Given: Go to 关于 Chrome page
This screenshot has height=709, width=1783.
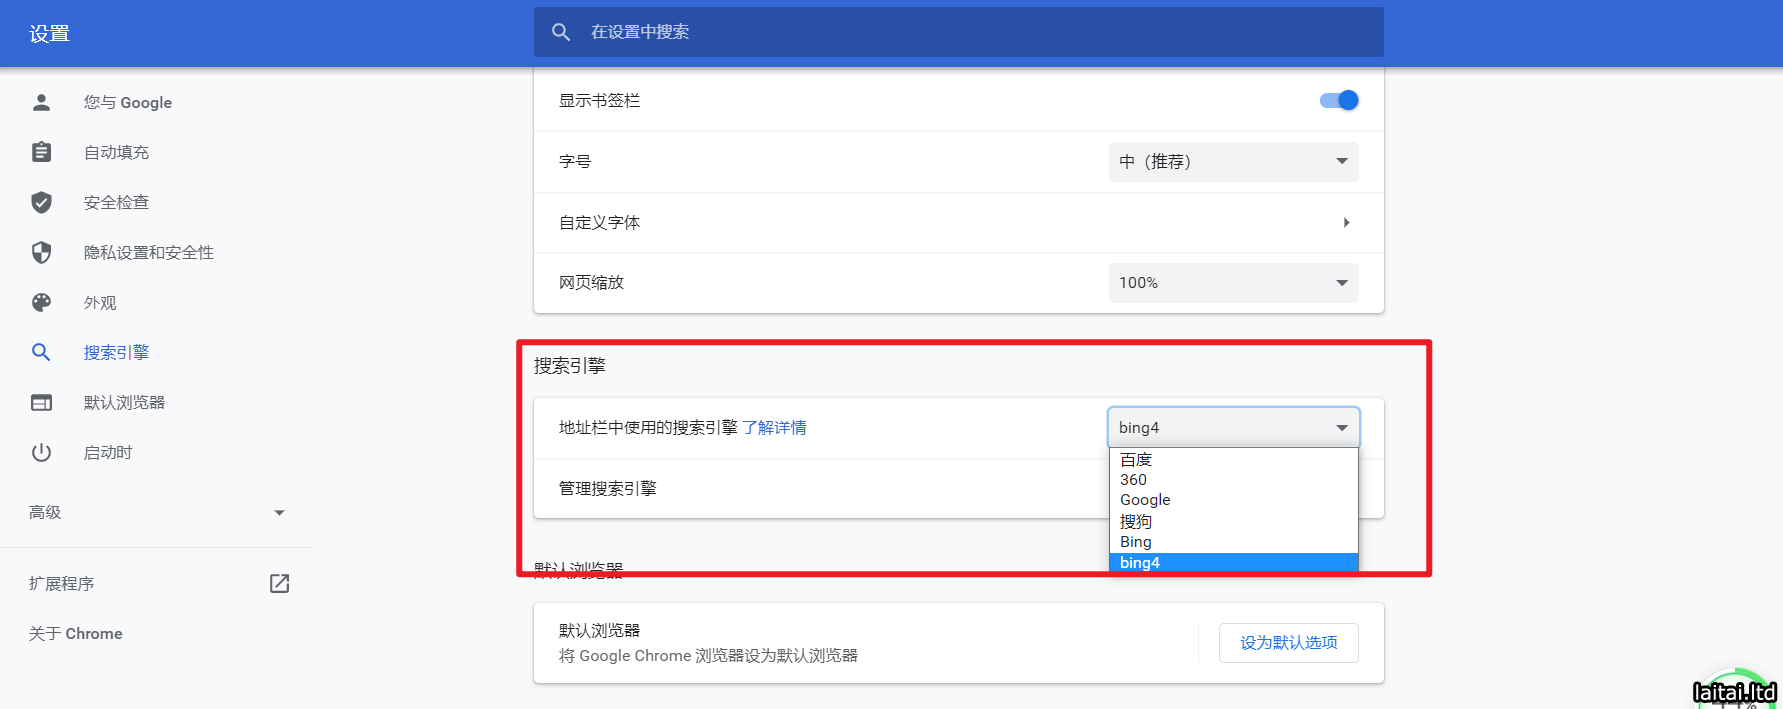Looking at the screenshot, I should coord(76,633).
